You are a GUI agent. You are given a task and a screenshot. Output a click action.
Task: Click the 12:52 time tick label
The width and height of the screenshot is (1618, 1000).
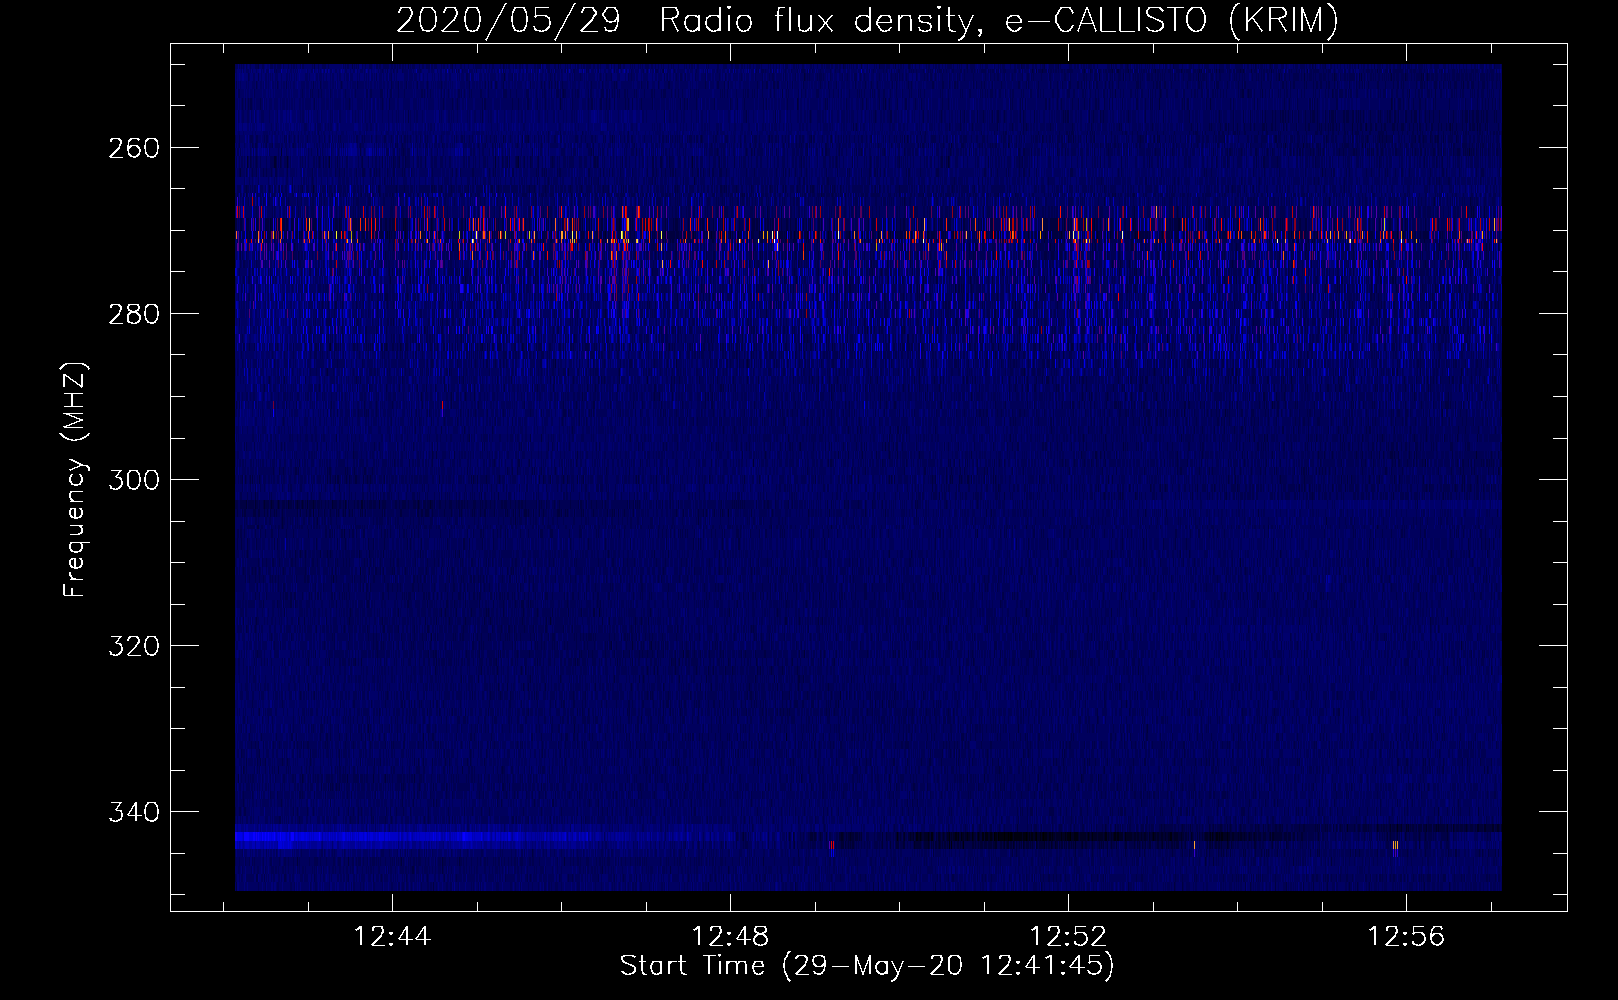[1069, 937]
